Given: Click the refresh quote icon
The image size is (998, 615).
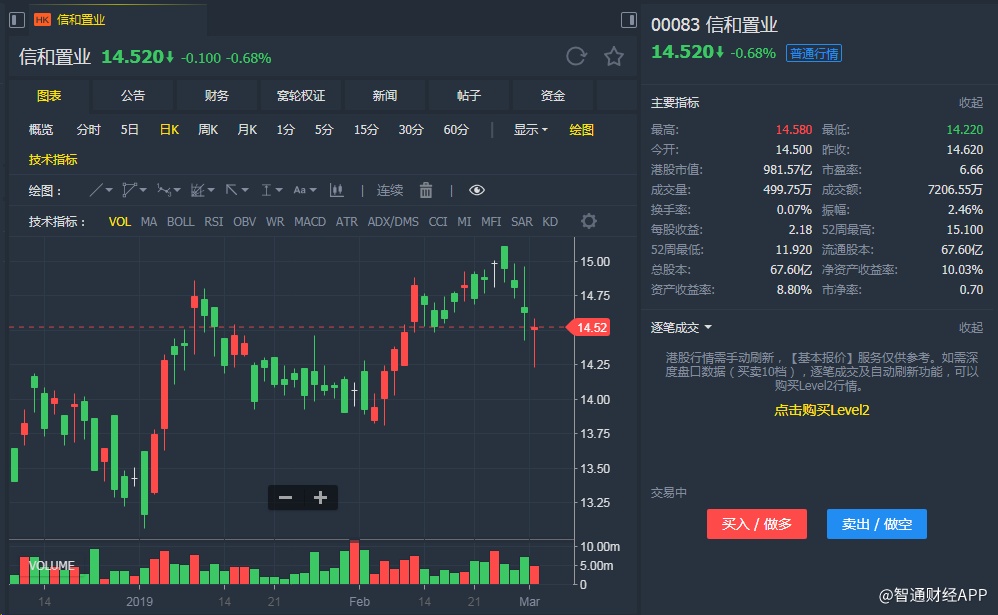Looking at the screenshot, I should (x=576, y=56).
